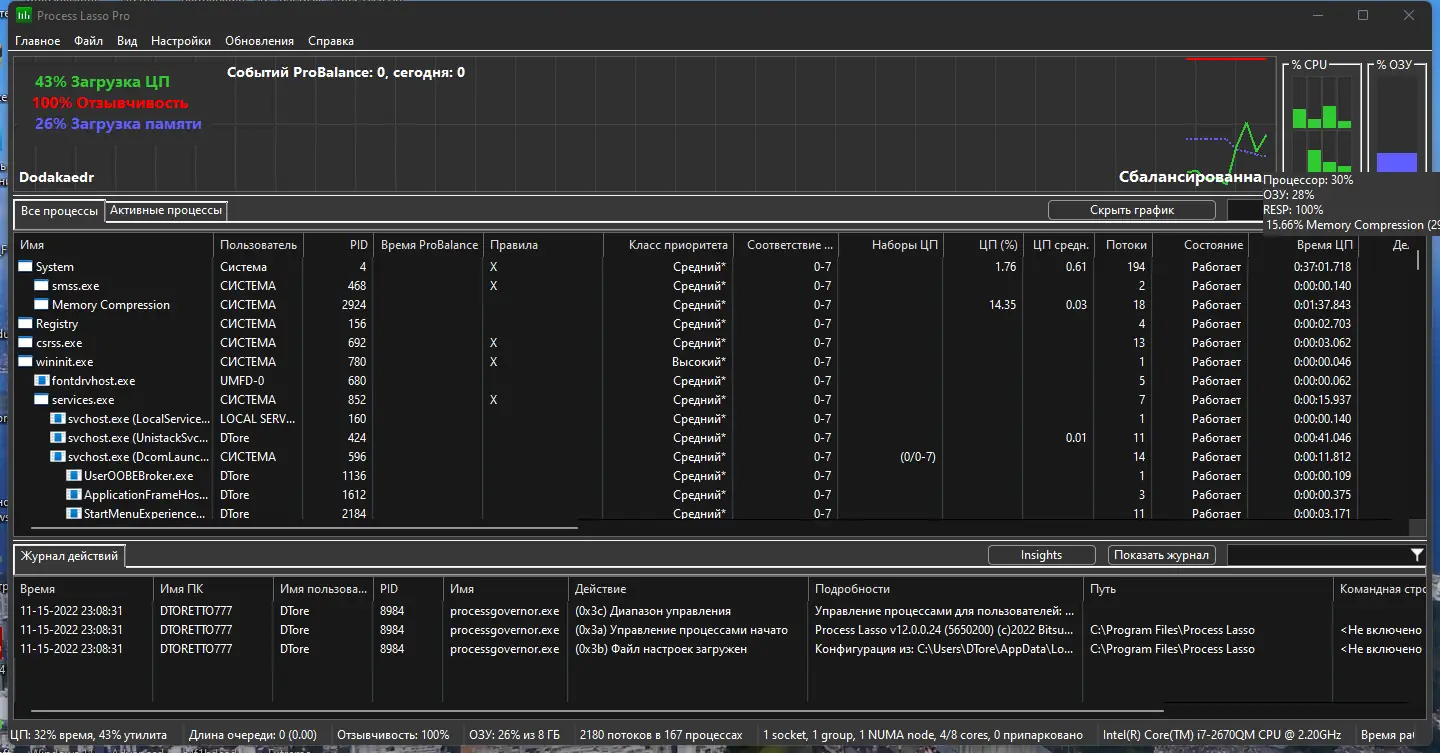Open the Главное menu
1440x753 pixels.
tap(37, 41)
